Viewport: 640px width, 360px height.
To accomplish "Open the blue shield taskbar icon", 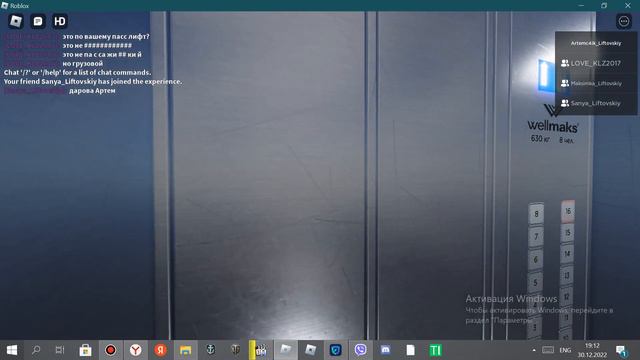I will [336, 350].
